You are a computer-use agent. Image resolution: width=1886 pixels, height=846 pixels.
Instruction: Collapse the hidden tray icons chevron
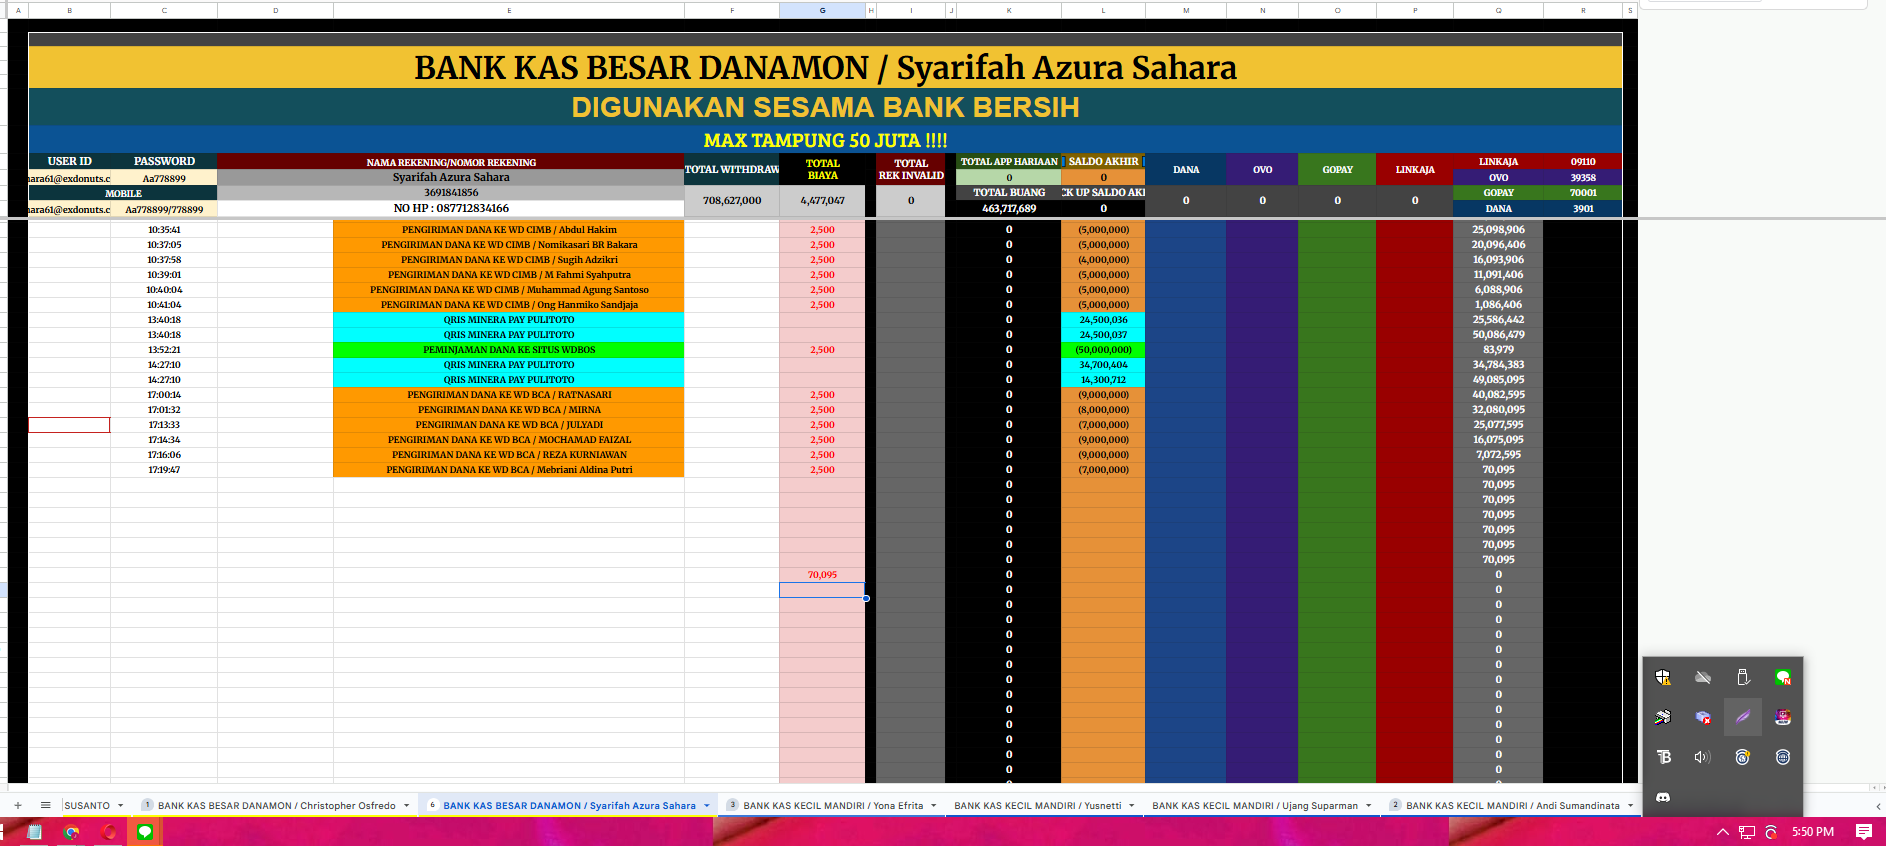coord(1722,832)
